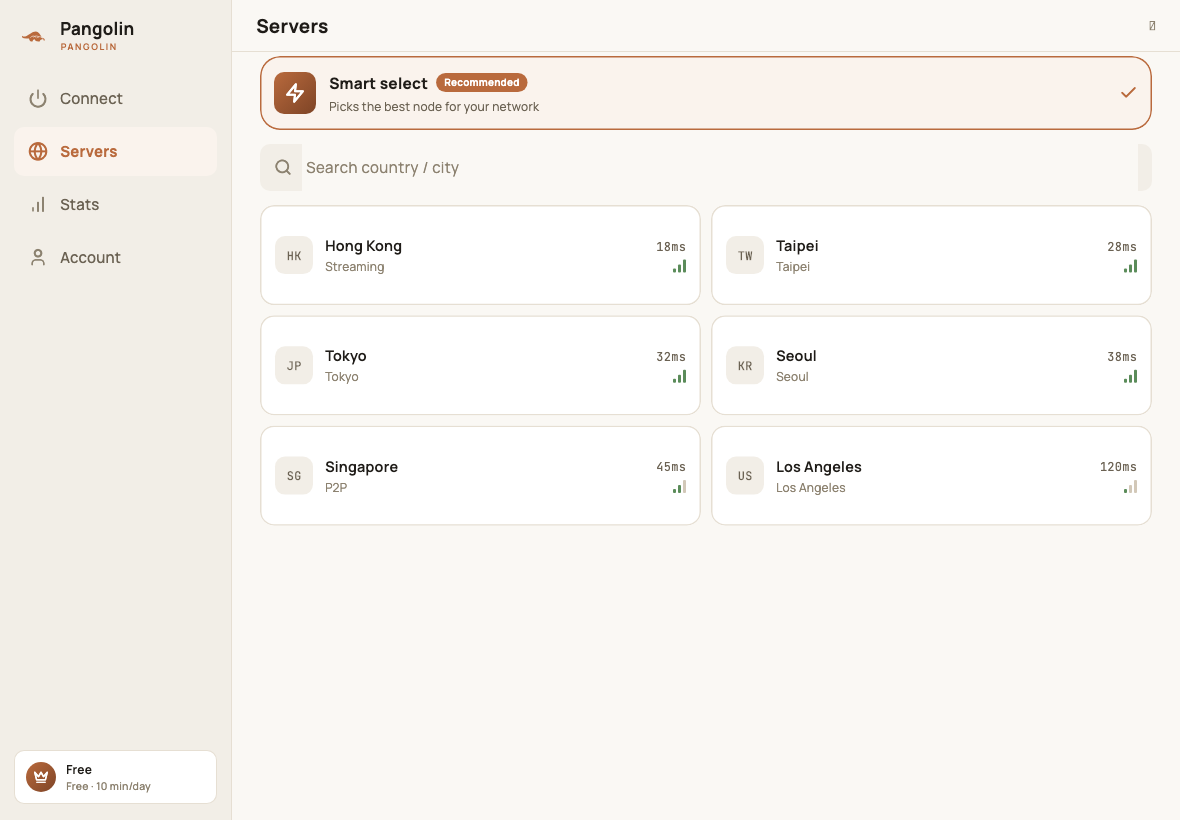Viewport: 1180px width, 820px height.
Task: Select the Taipei server card
Action: [931, 256]
